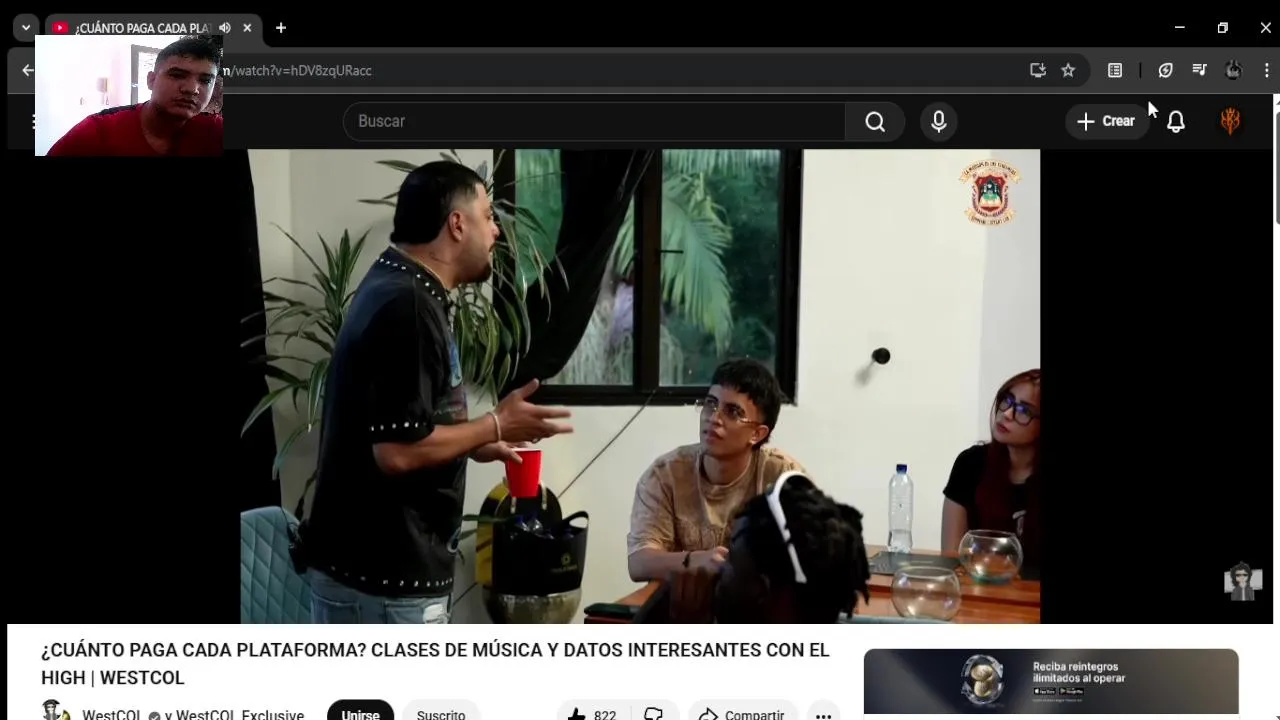
Task: Open the WestCOL channel avatar
Action: coord(56,711)
